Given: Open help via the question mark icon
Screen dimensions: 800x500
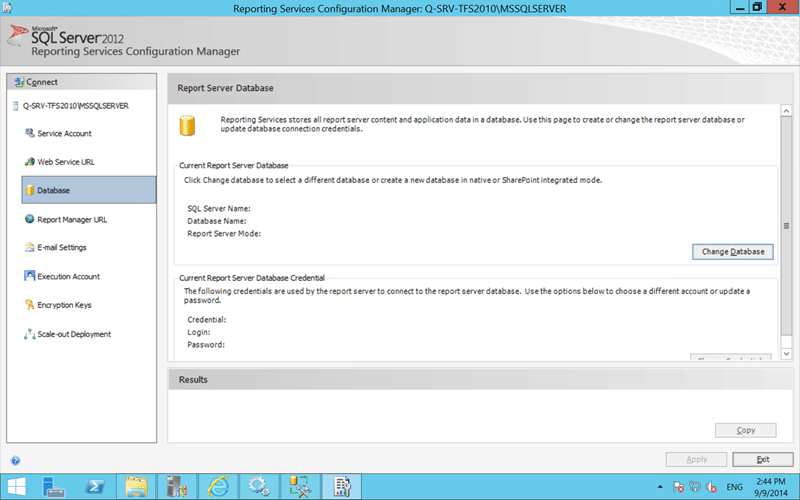Looking at the screenshot, I should coord(15,461).
